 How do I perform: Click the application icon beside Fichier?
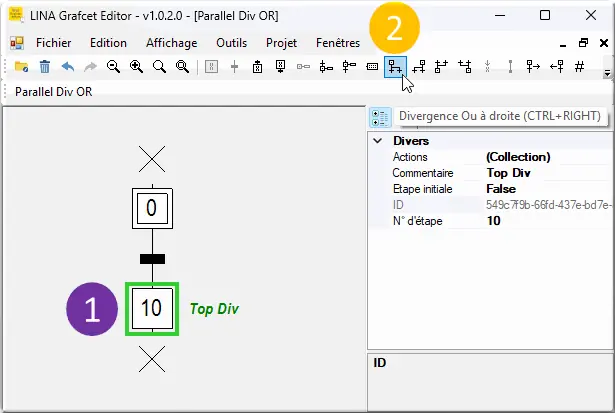[17, 43]
